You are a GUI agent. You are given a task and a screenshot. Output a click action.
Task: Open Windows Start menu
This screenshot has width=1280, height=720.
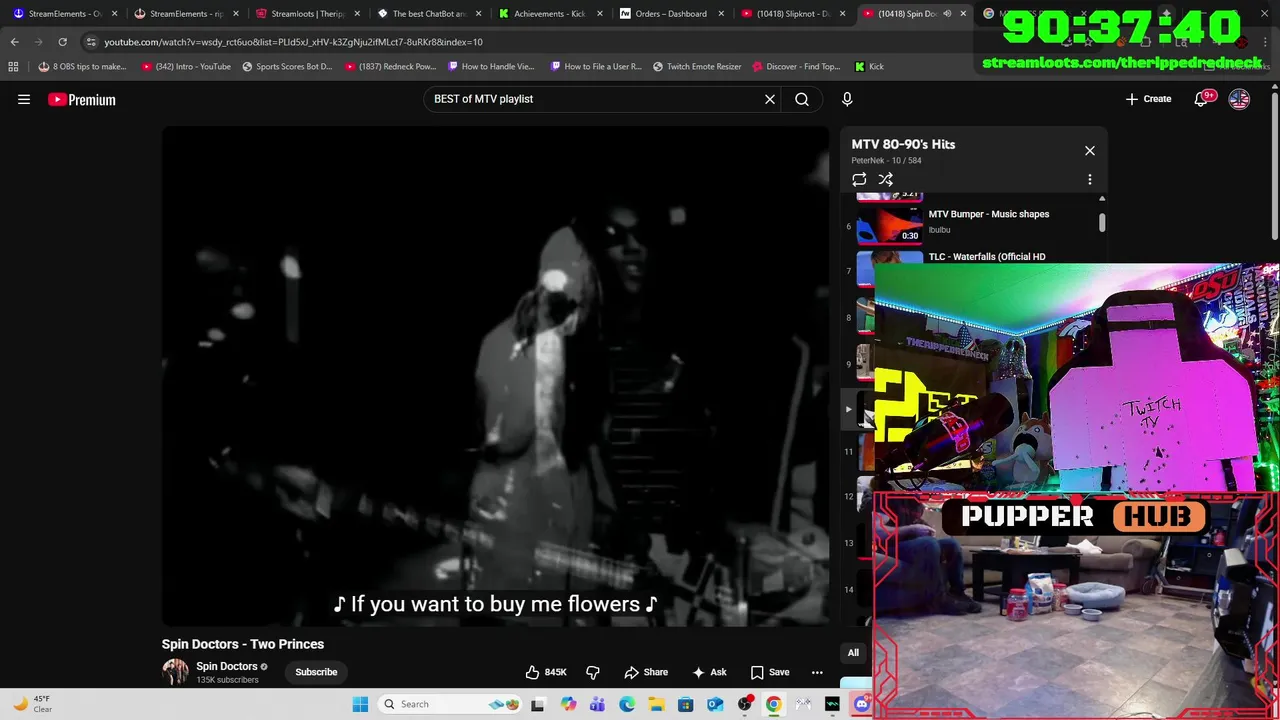pyautogui.click(x=360, y=704)
